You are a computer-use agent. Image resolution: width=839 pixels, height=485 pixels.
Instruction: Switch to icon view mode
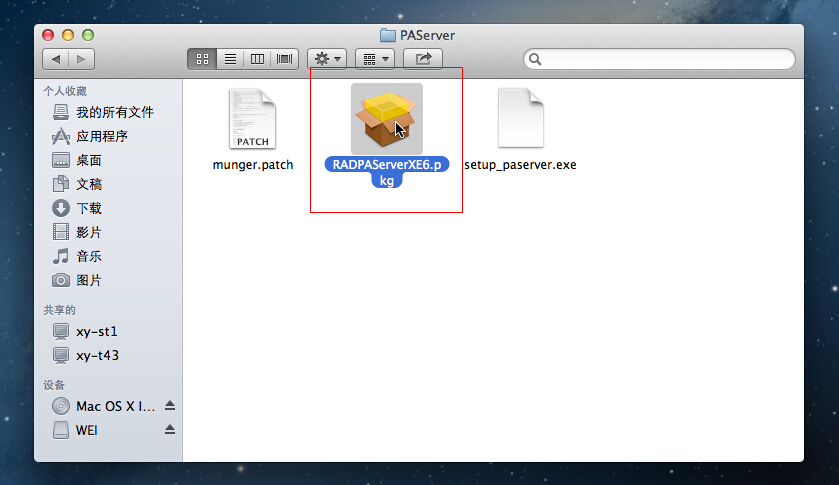pyautogui.click(x=202, y=59)
